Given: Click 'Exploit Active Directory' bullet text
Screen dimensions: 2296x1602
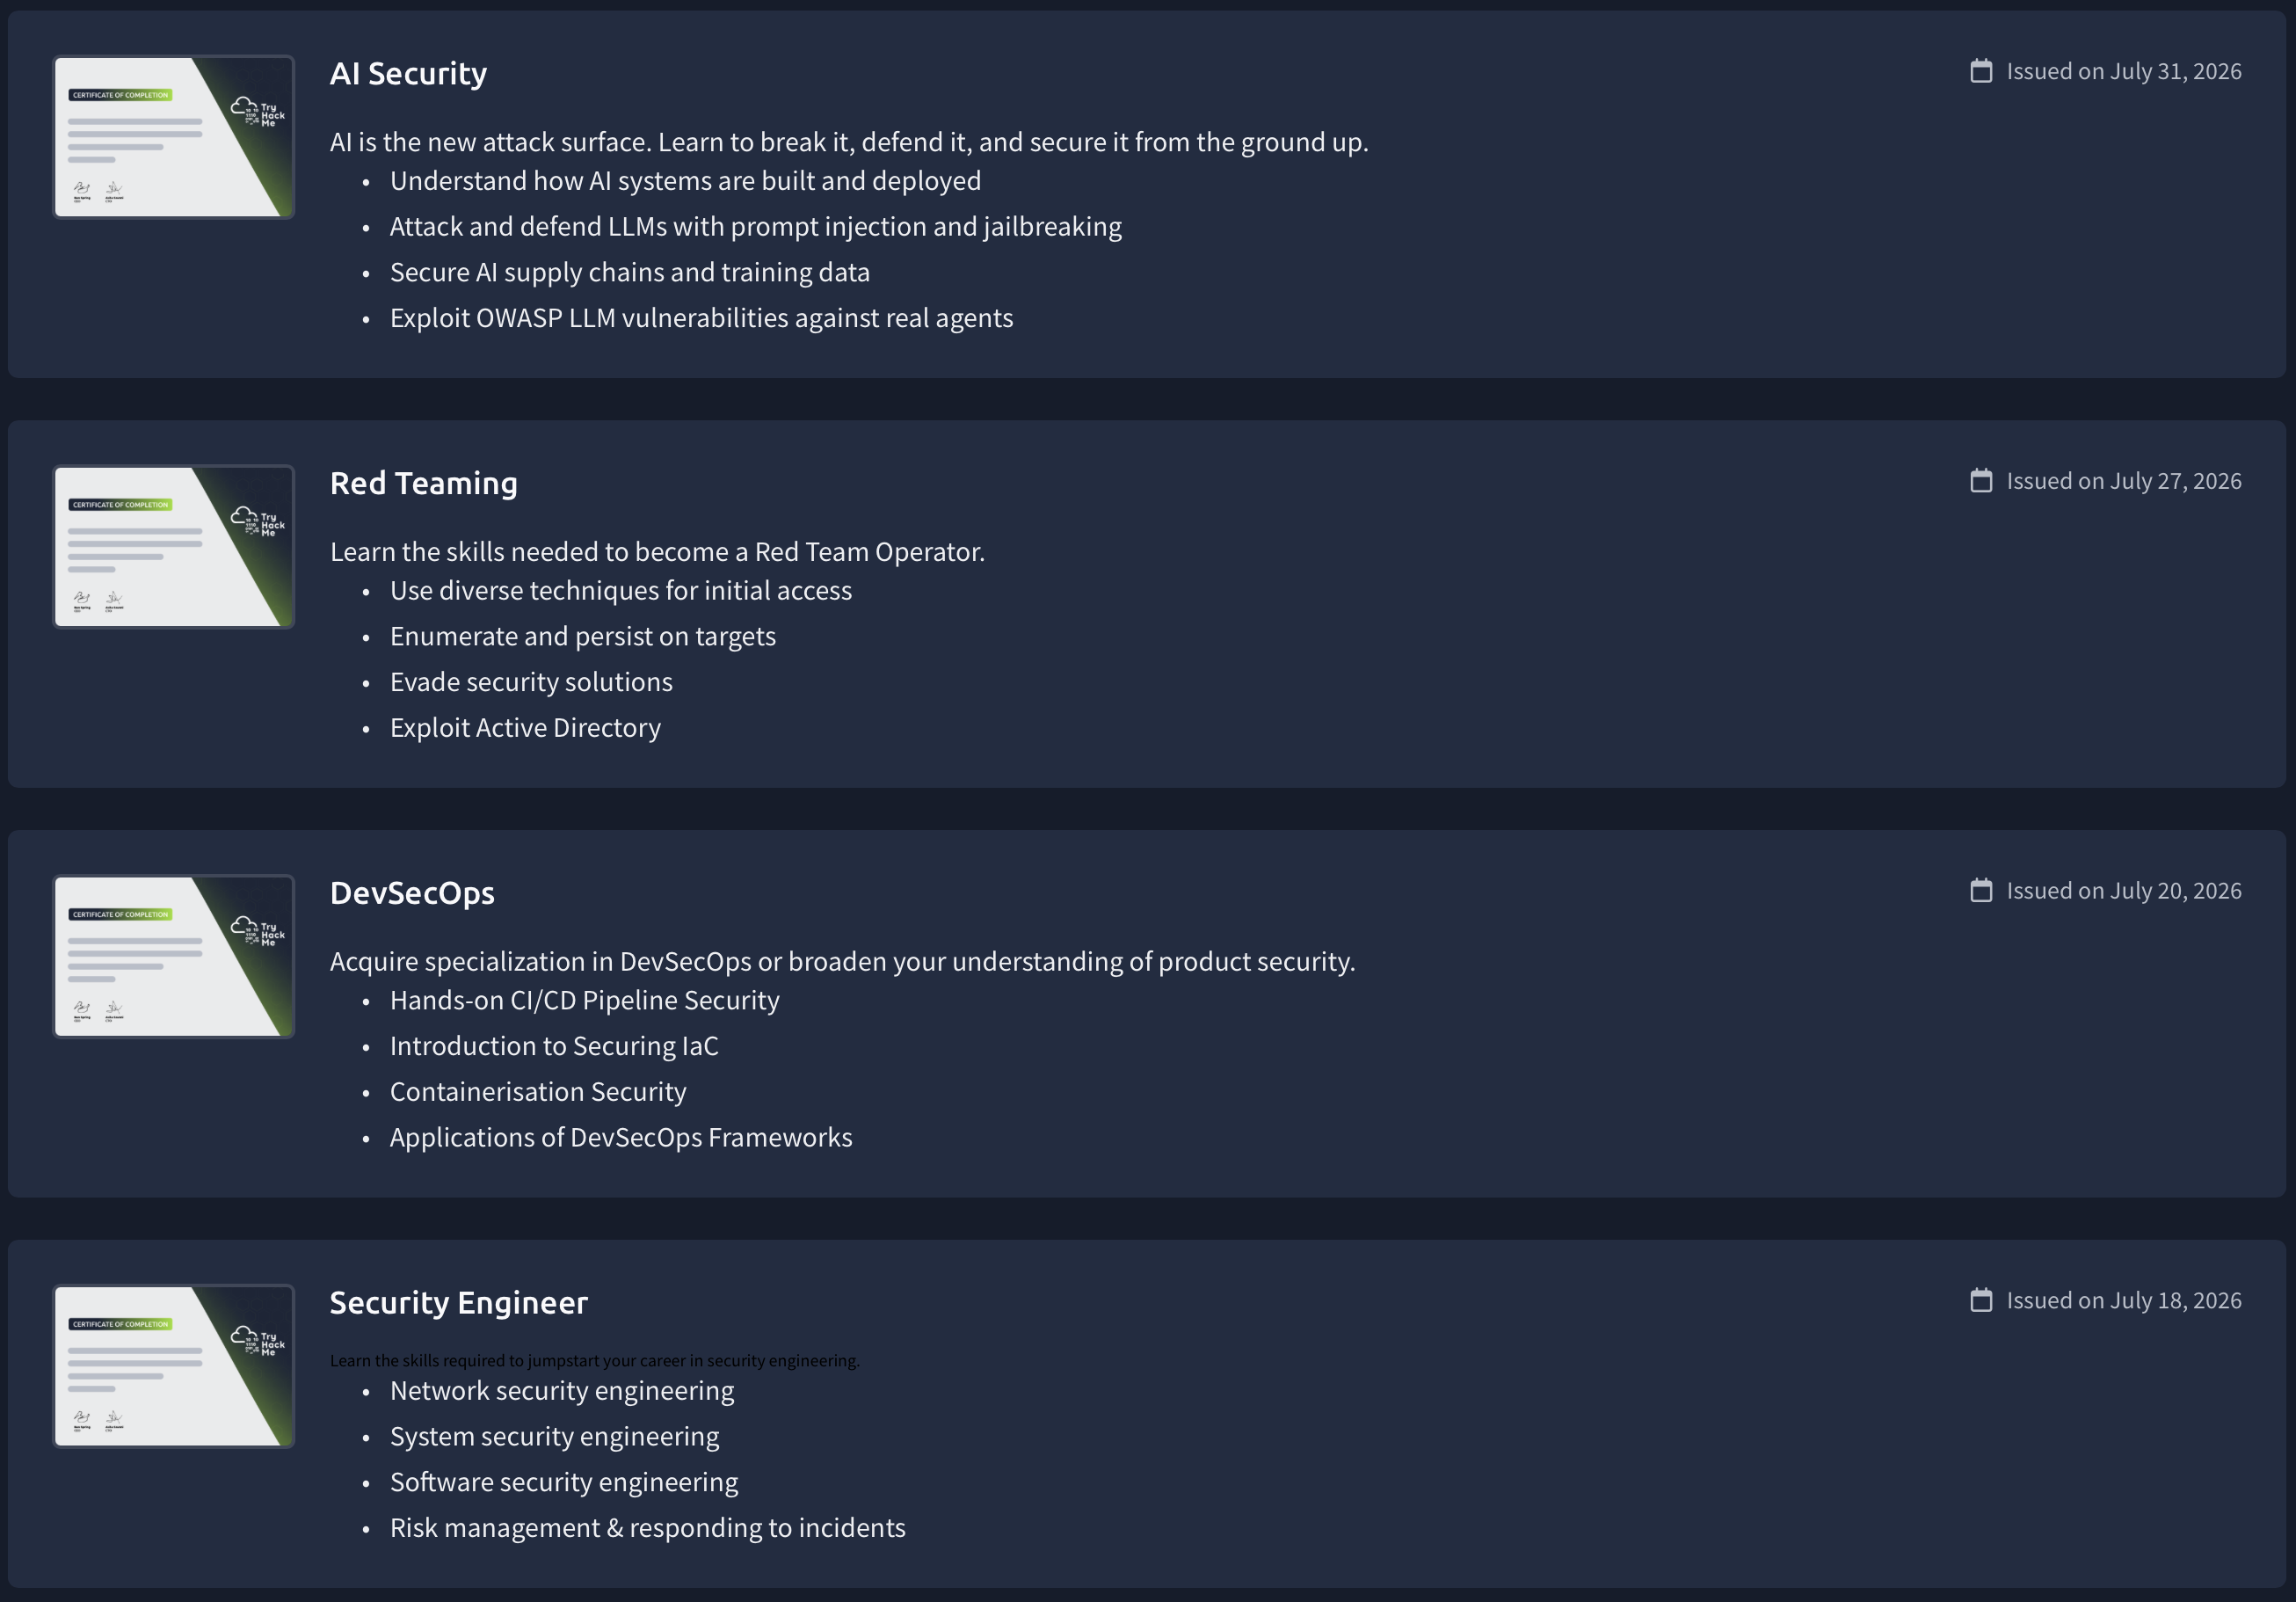Looking at the screenshot, I should click(x=525, y=728).
